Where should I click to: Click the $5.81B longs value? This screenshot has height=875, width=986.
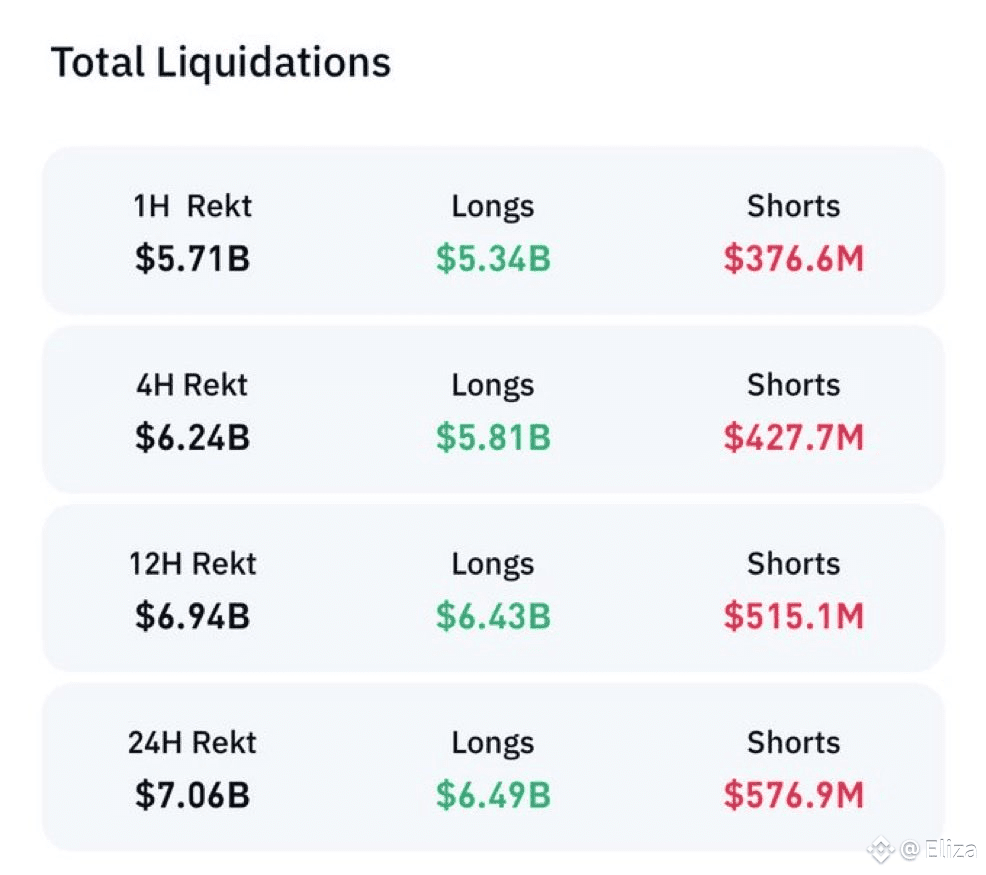click(493, 438)
